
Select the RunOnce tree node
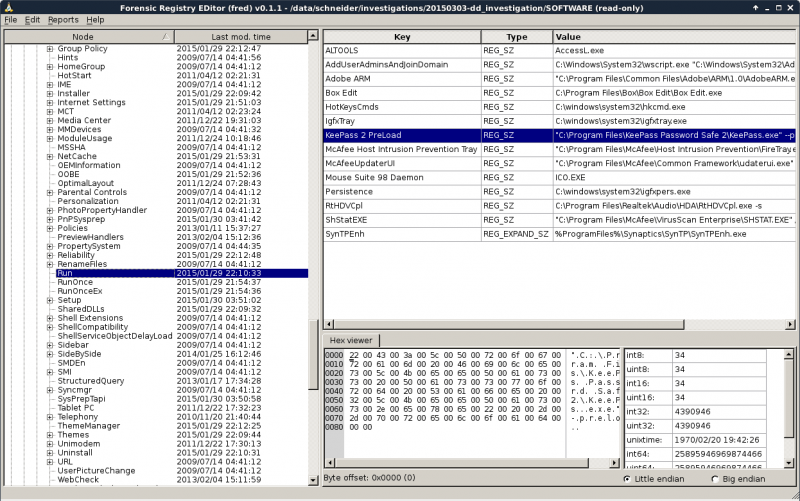pyautogui.click(x=75, y=282)
